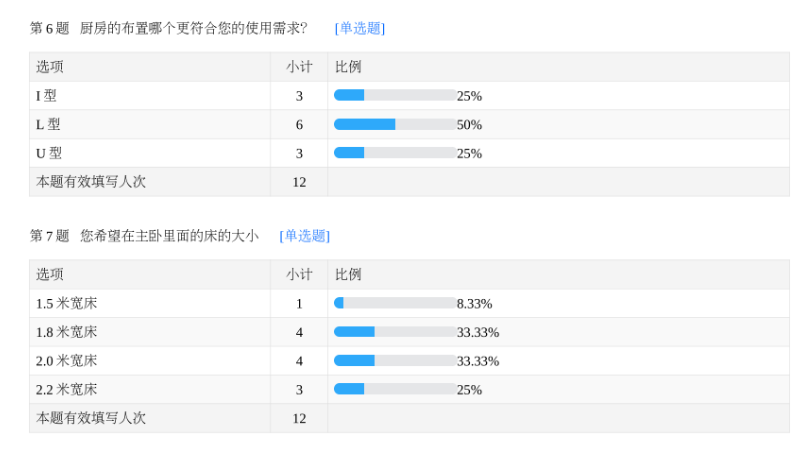Viewport: 802px width, 461px height.
Task: Click 本题有效填写人次 row in question 7 table
Action: pyautogui.click(x=91, y=418)
